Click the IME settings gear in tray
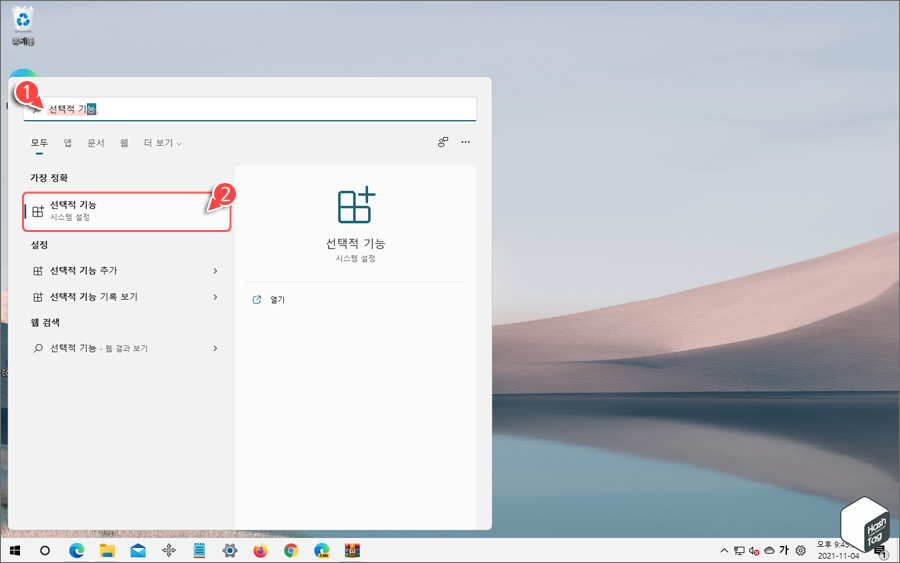900x563 pixels. pyautogui.click(x=800, y=551)
